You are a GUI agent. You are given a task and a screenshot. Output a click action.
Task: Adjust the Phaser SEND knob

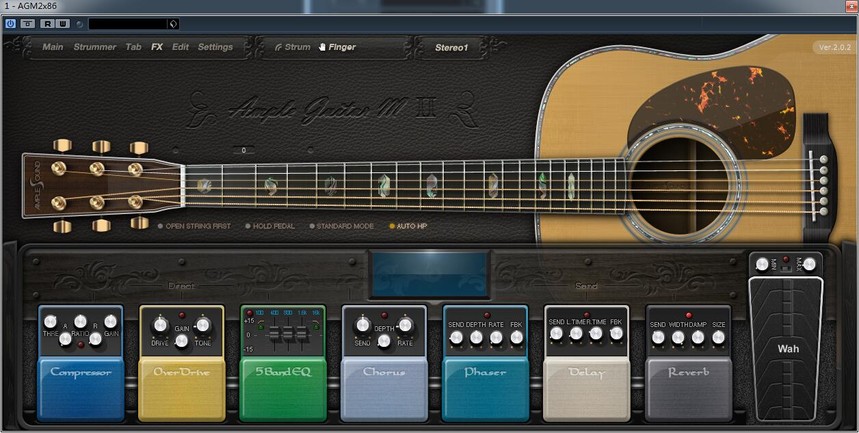pyautogui.click(x=456, y=338)
